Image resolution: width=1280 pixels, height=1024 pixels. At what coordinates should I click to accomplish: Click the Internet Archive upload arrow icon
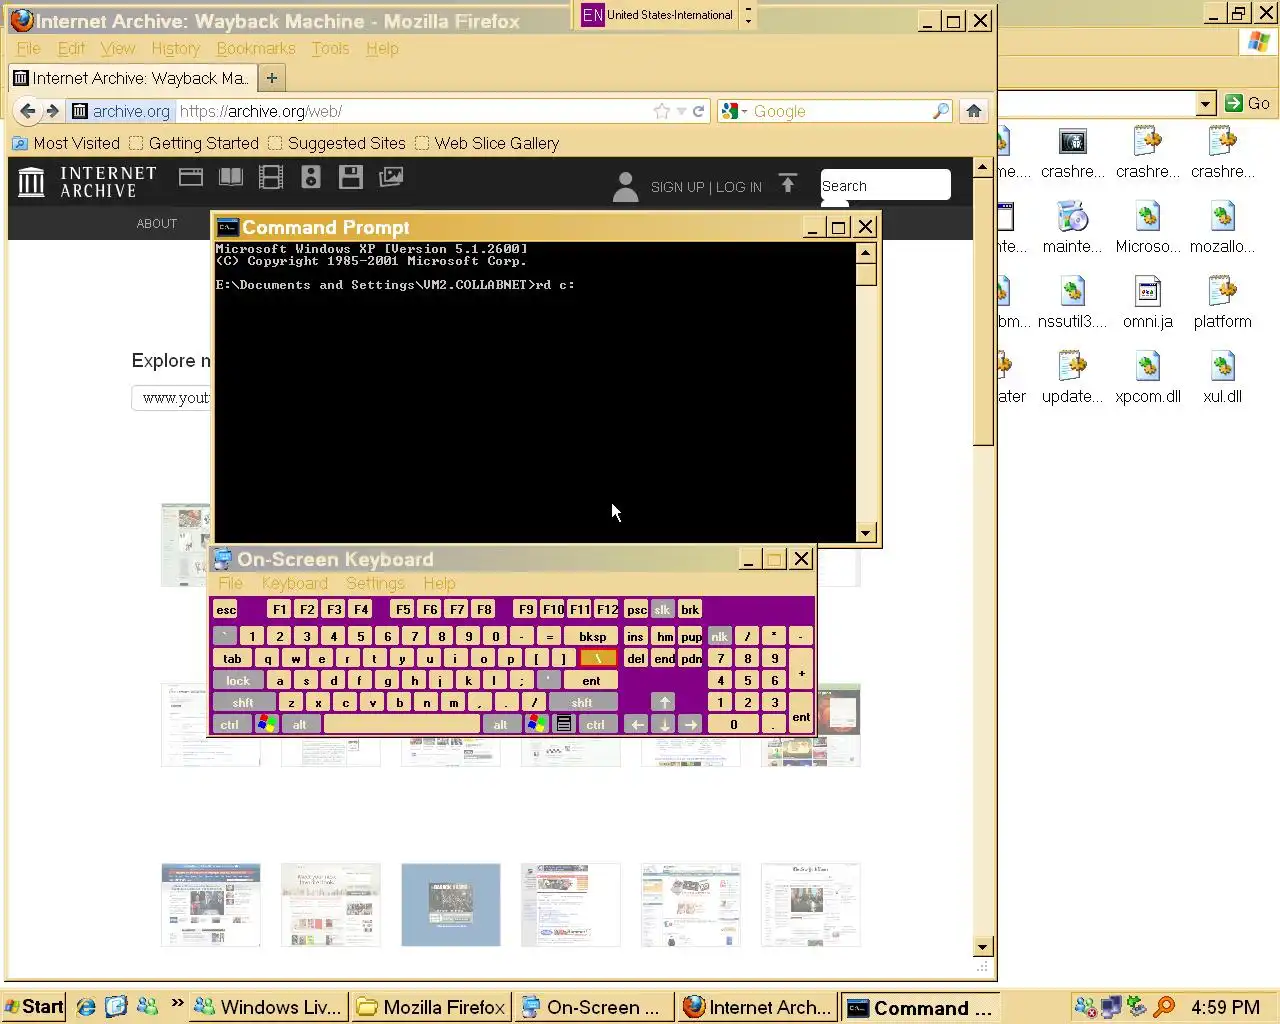(x=788, y=184)
